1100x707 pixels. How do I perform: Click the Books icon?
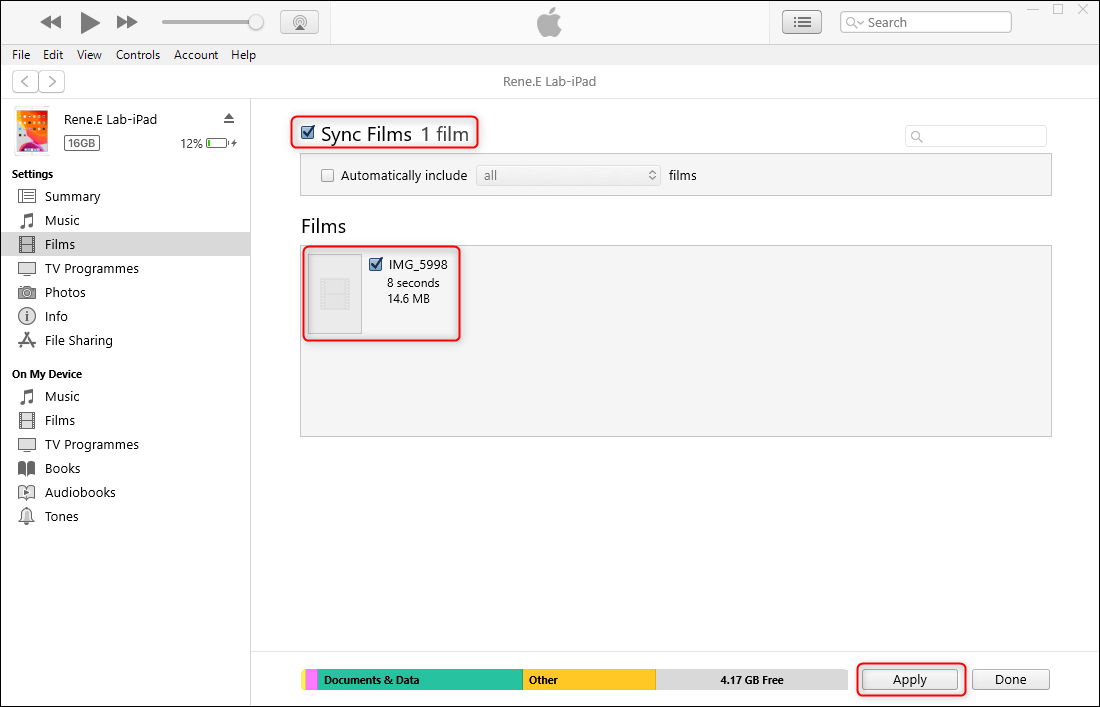(x=27, y=469)
